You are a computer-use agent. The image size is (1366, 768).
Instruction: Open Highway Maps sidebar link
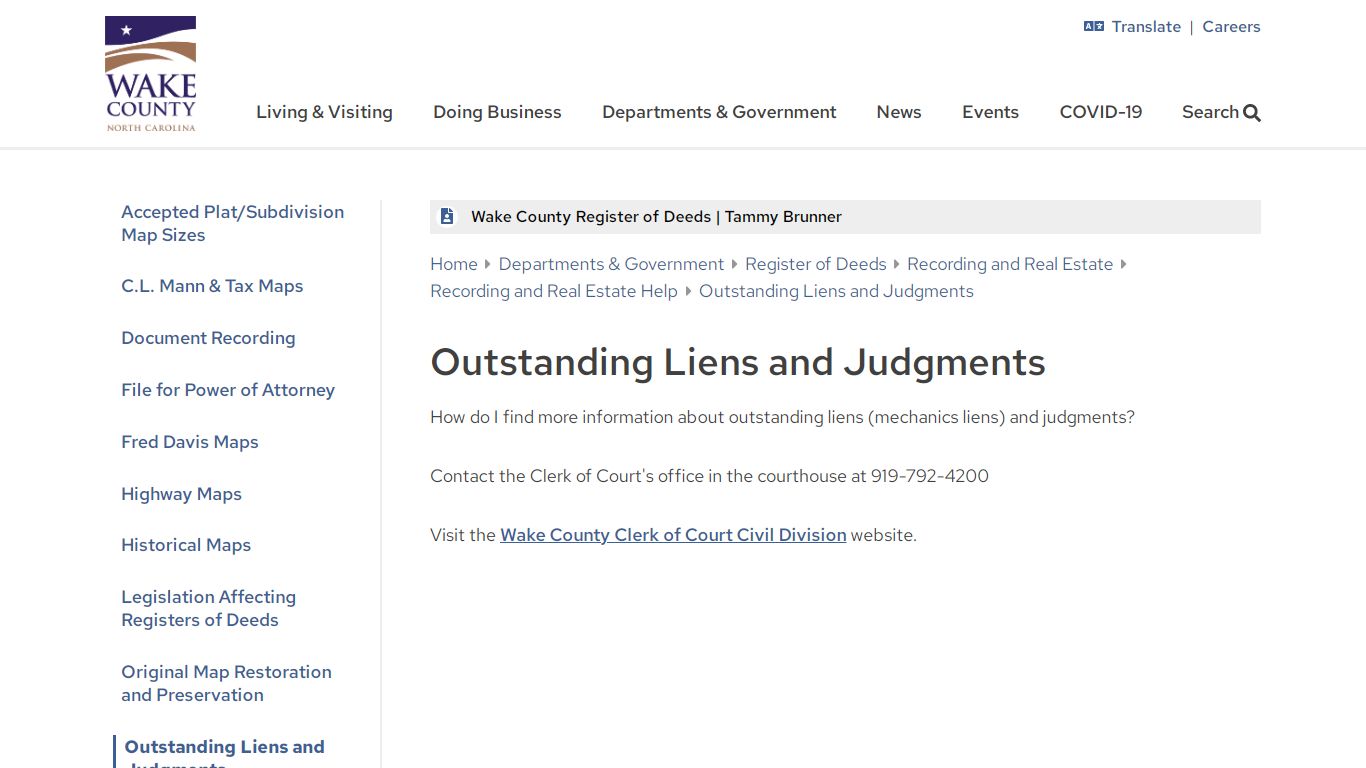(181, 494)
